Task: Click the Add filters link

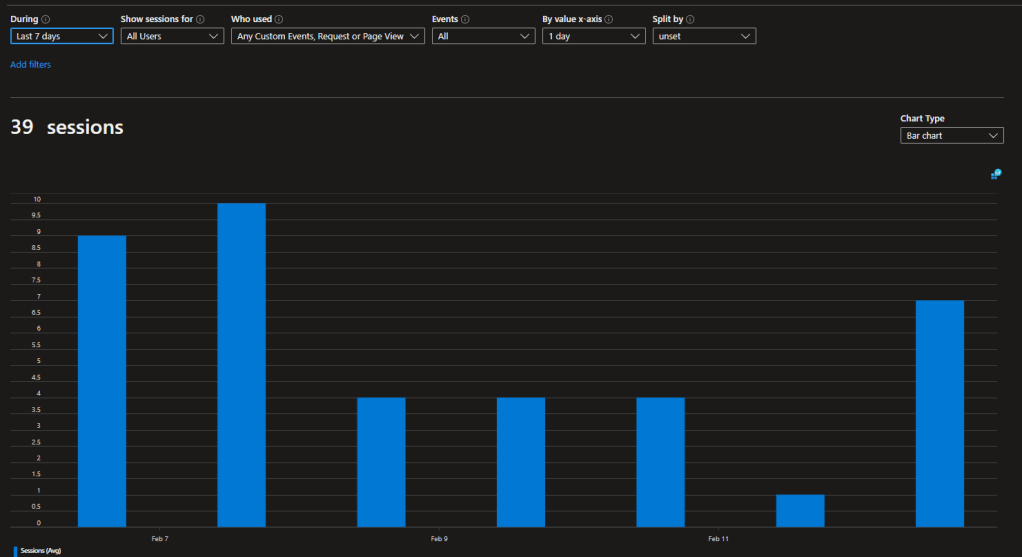Action: [30, 64]
